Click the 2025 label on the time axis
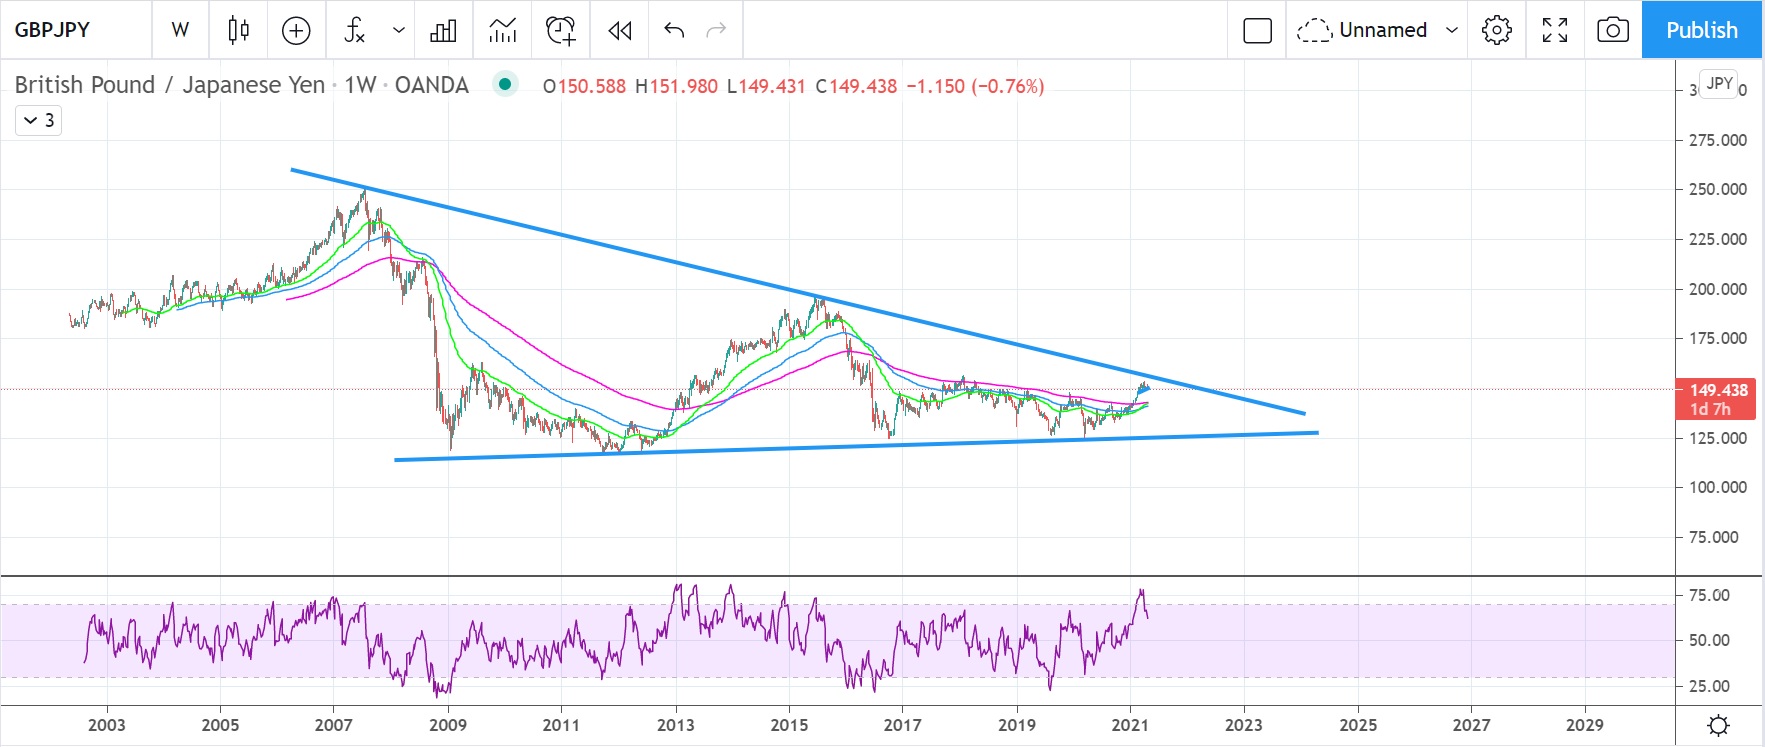 click(1358, 725)
